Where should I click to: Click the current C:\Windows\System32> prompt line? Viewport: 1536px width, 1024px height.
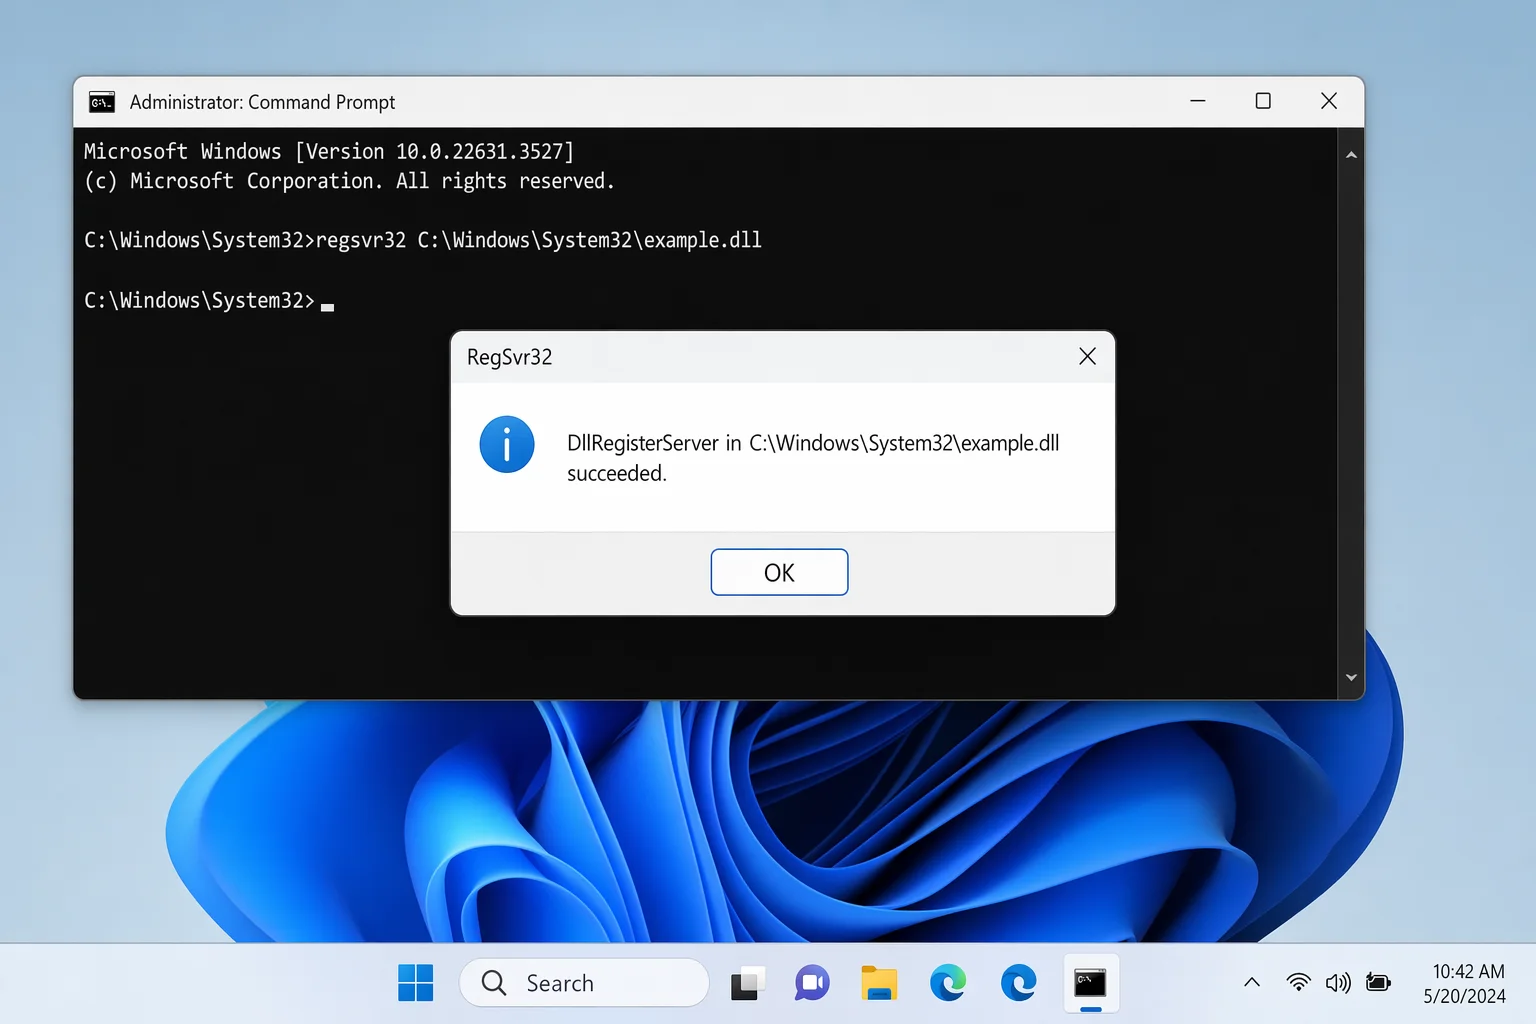pyautogui.click(x=209, y=300)
